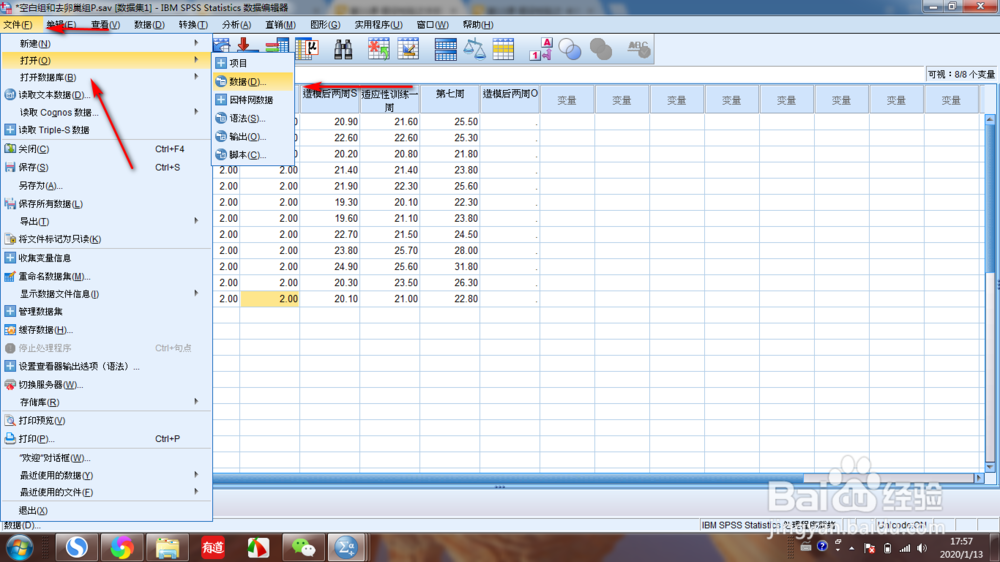Select Print (打印) in the File menu

click(106, 439)
